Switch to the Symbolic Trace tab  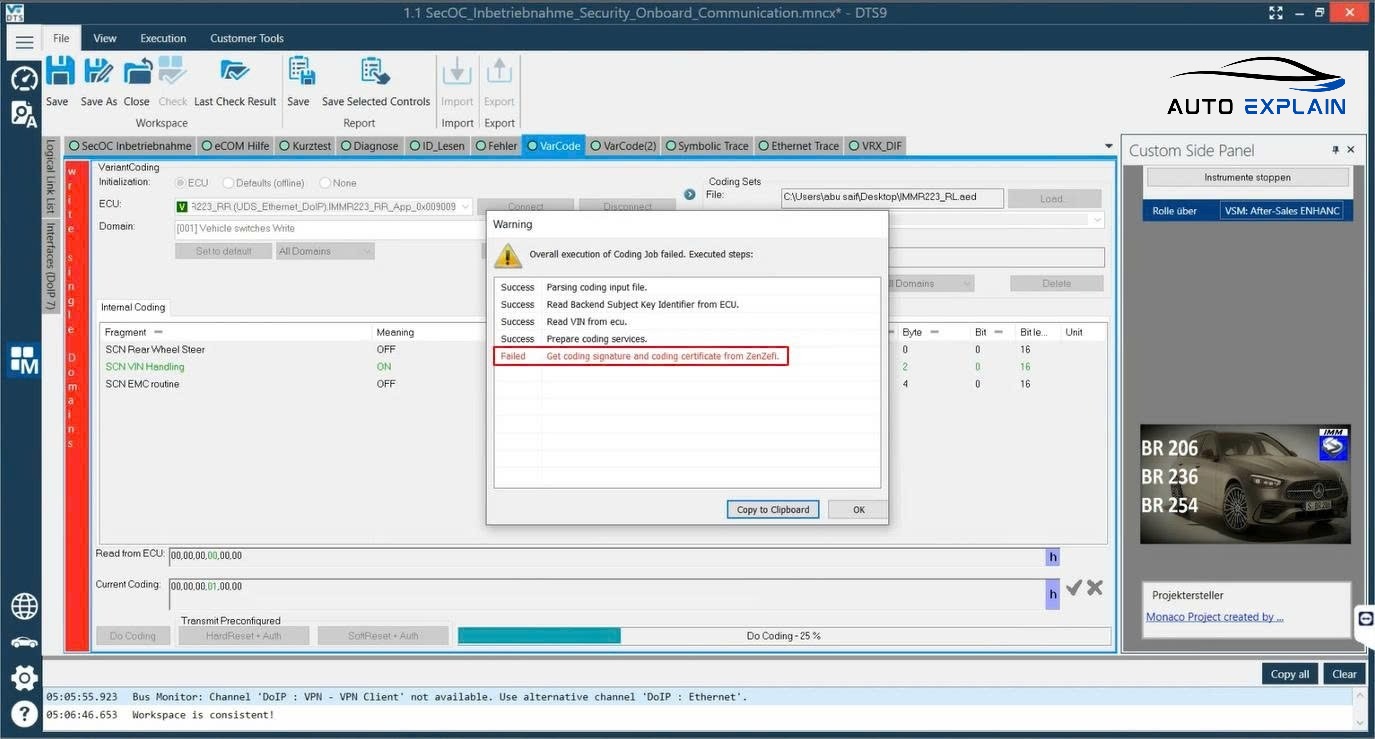[x=706, y=146]
